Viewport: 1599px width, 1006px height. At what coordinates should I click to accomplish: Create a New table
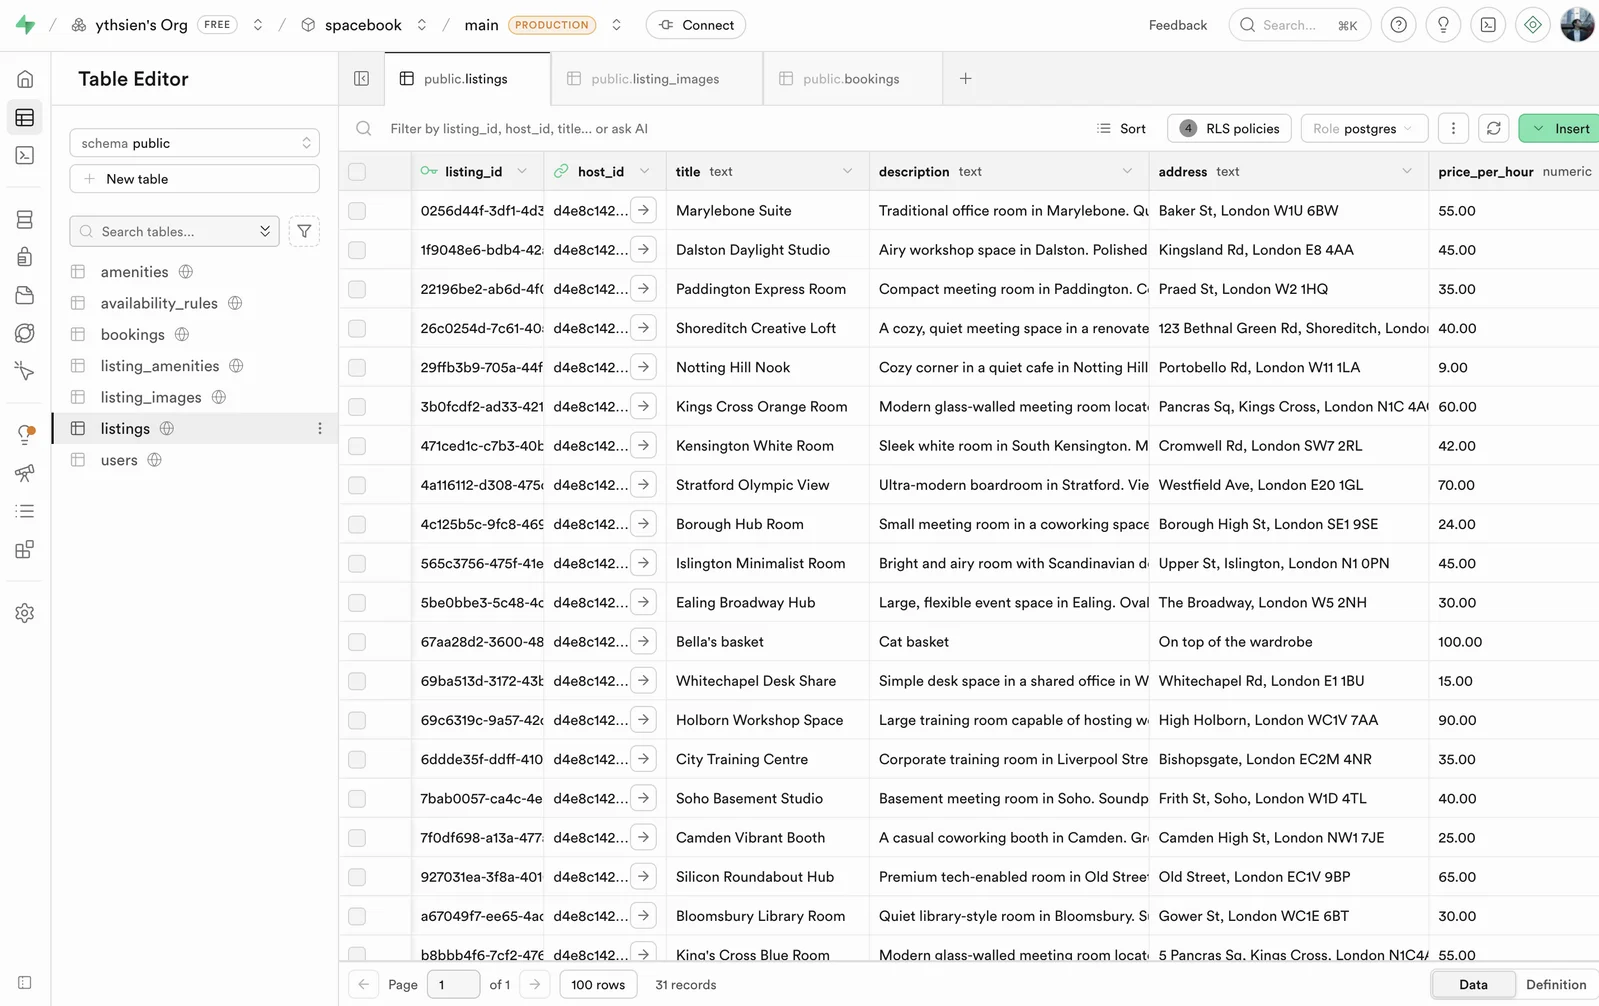point(194,179)
